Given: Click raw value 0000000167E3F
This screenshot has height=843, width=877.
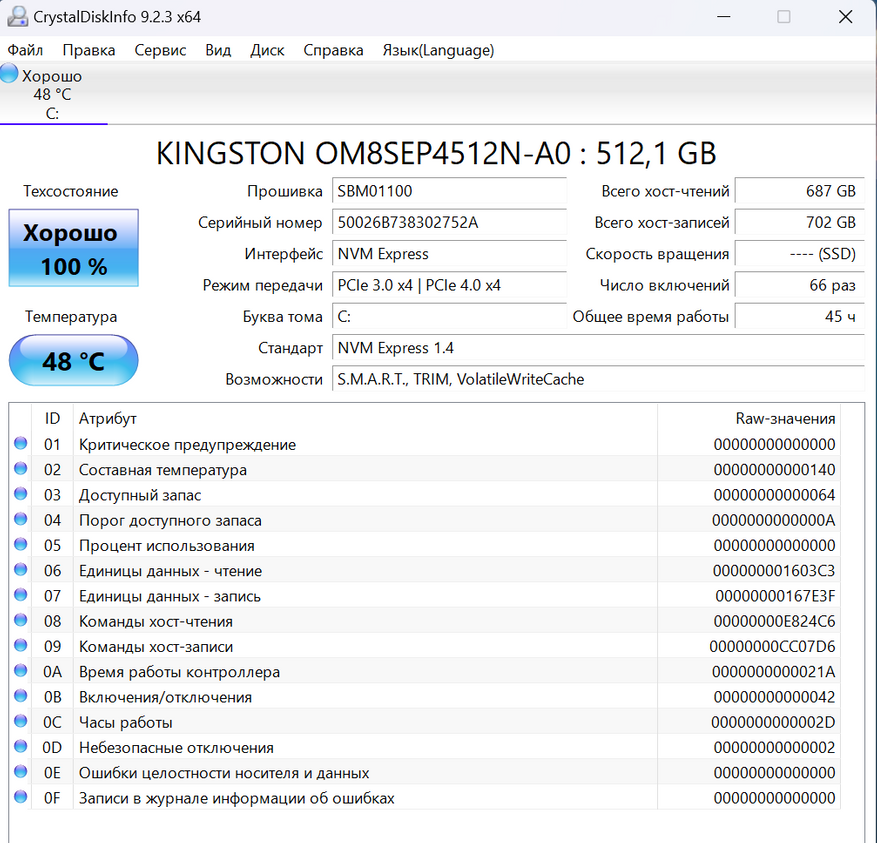Looking at the screenshot, I should [775, 596].
